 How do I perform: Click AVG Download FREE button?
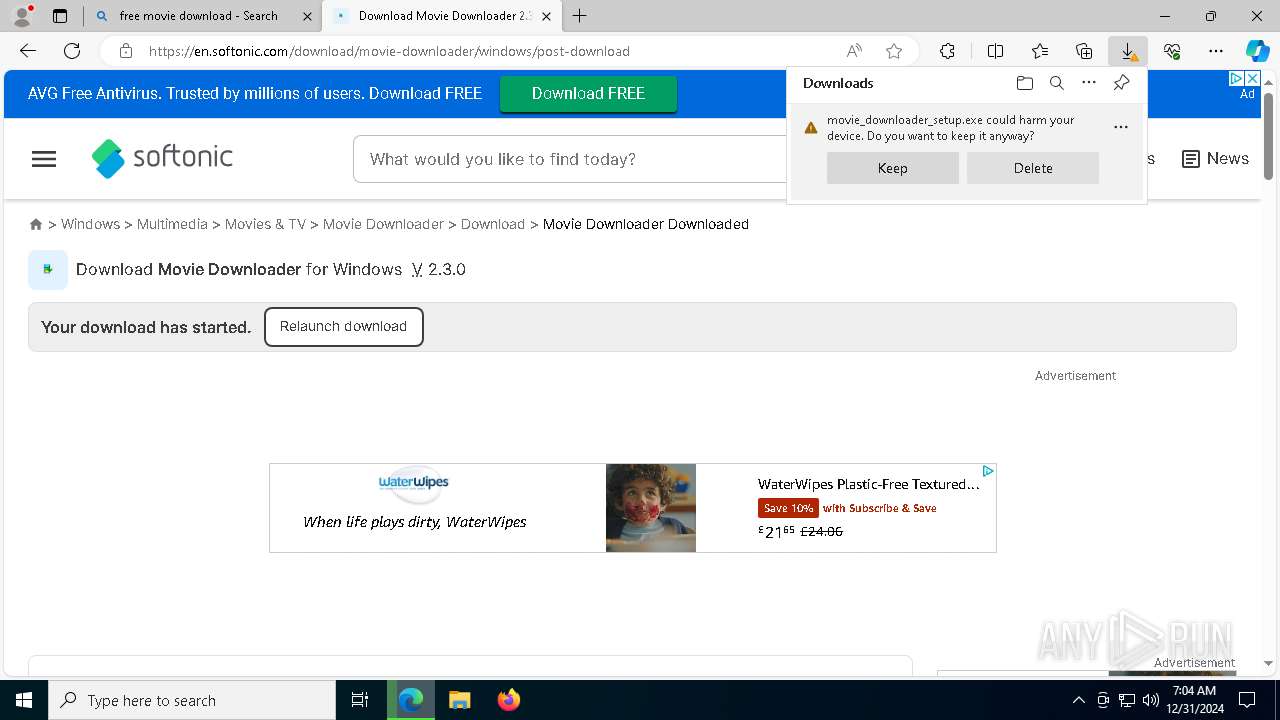(x=588, y=94)
